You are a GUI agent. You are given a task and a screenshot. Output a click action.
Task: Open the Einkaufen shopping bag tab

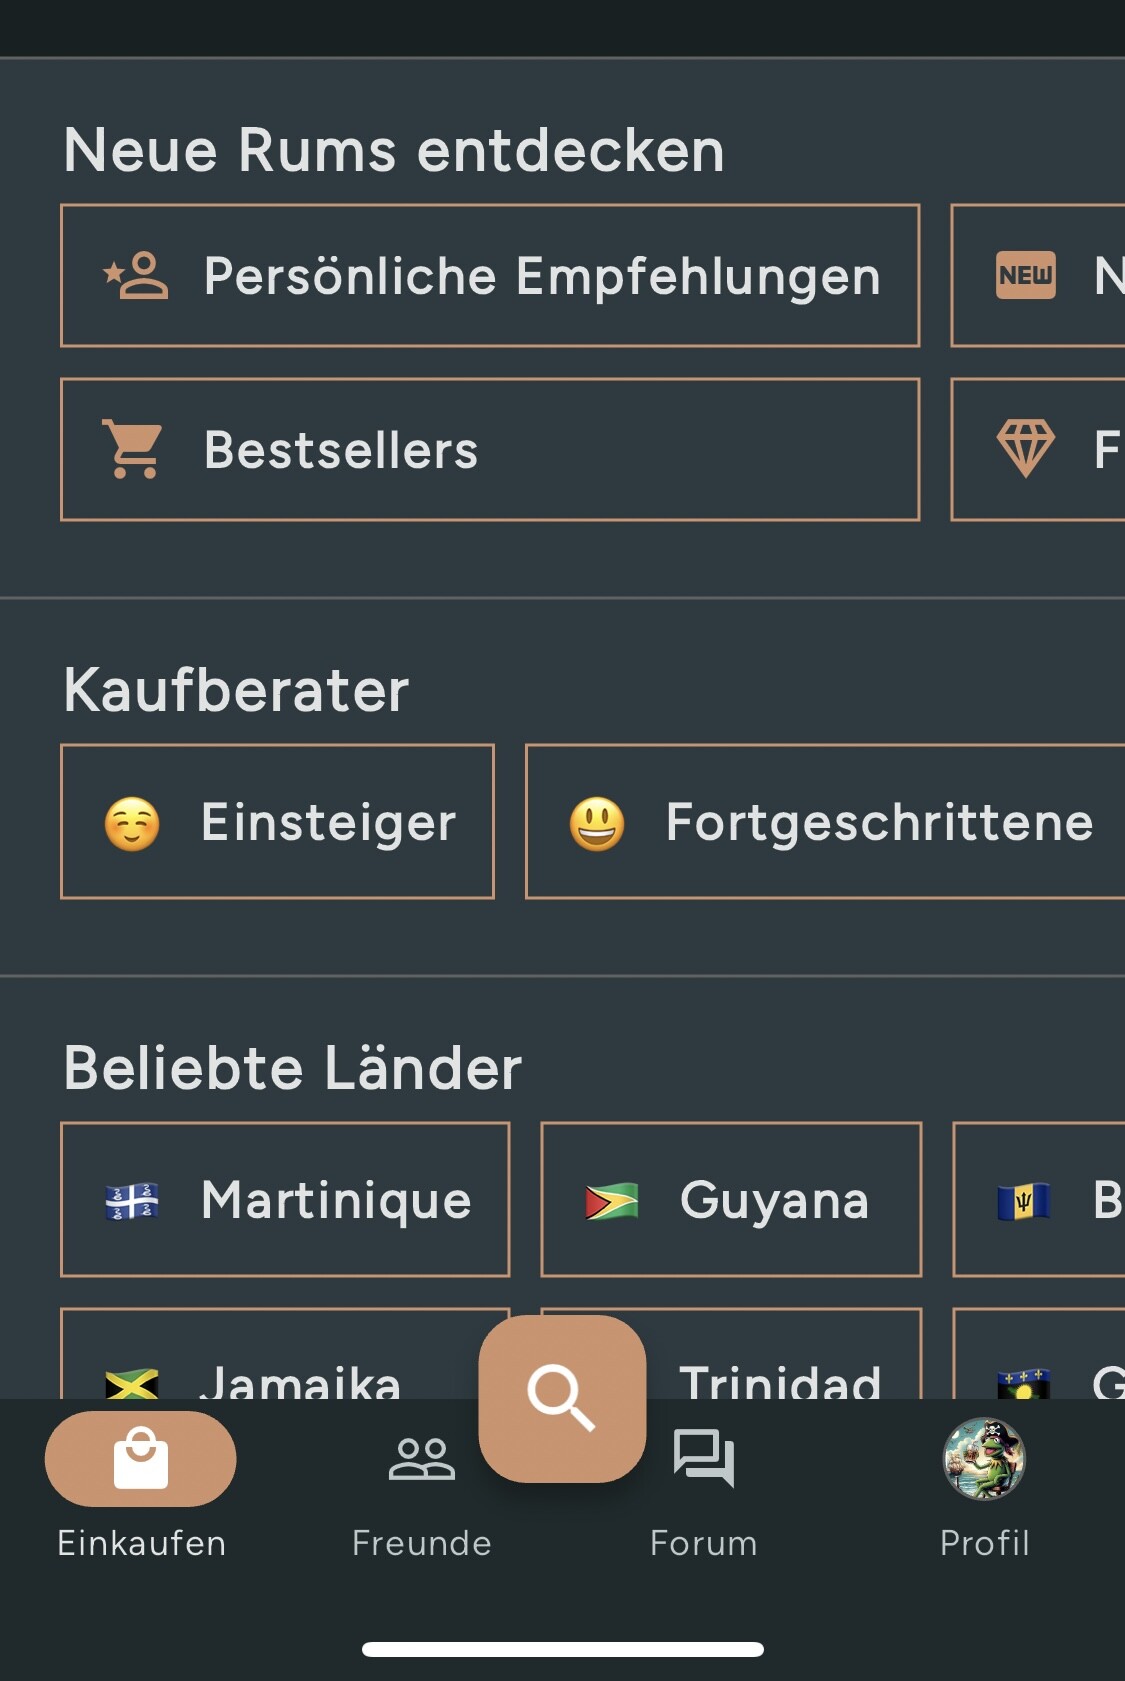click(141, 1459)
